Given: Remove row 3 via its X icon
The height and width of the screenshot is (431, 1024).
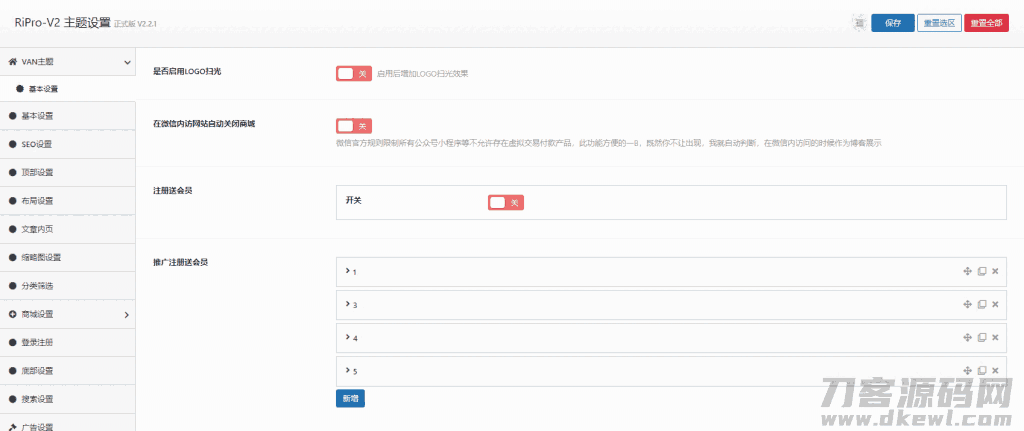Looking at the screenshot, I should tap(995, 304).
